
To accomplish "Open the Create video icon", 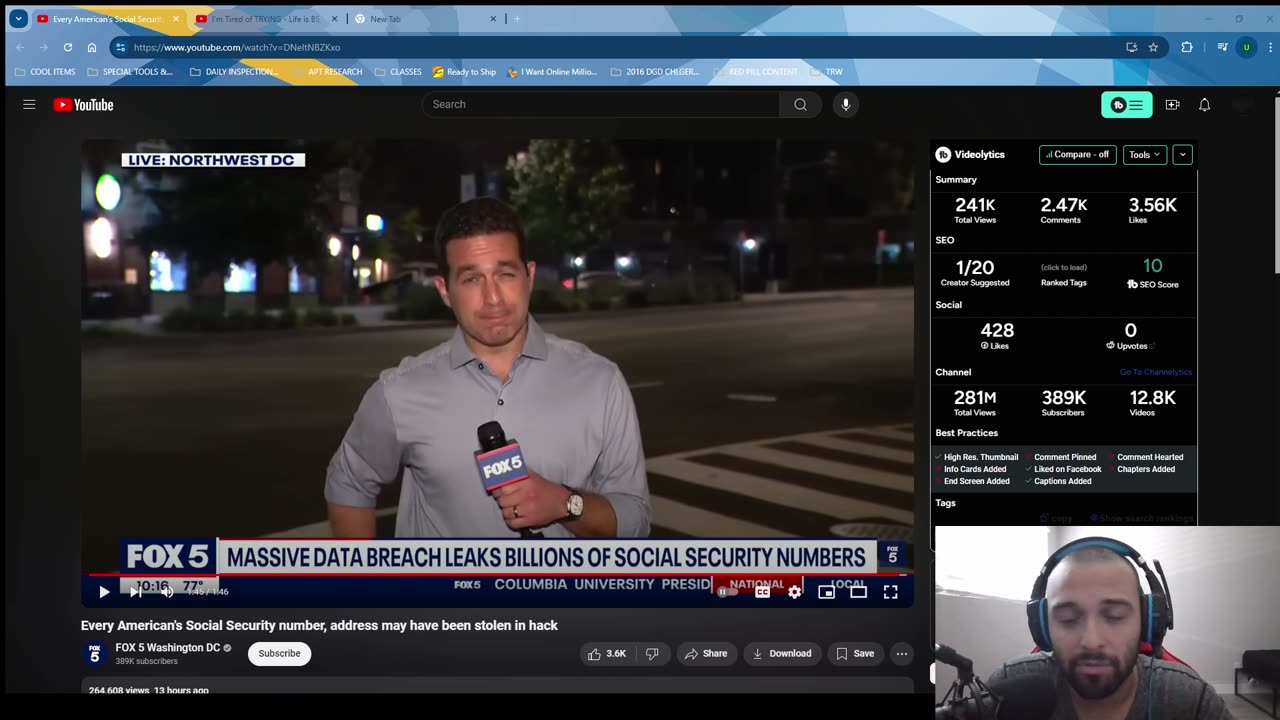I will (x=1172, y=104).
